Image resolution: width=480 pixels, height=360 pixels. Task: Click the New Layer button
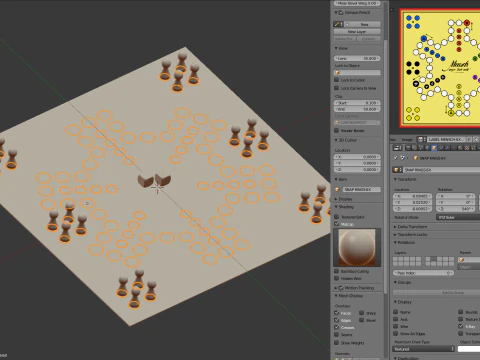[x=357, y=31]
